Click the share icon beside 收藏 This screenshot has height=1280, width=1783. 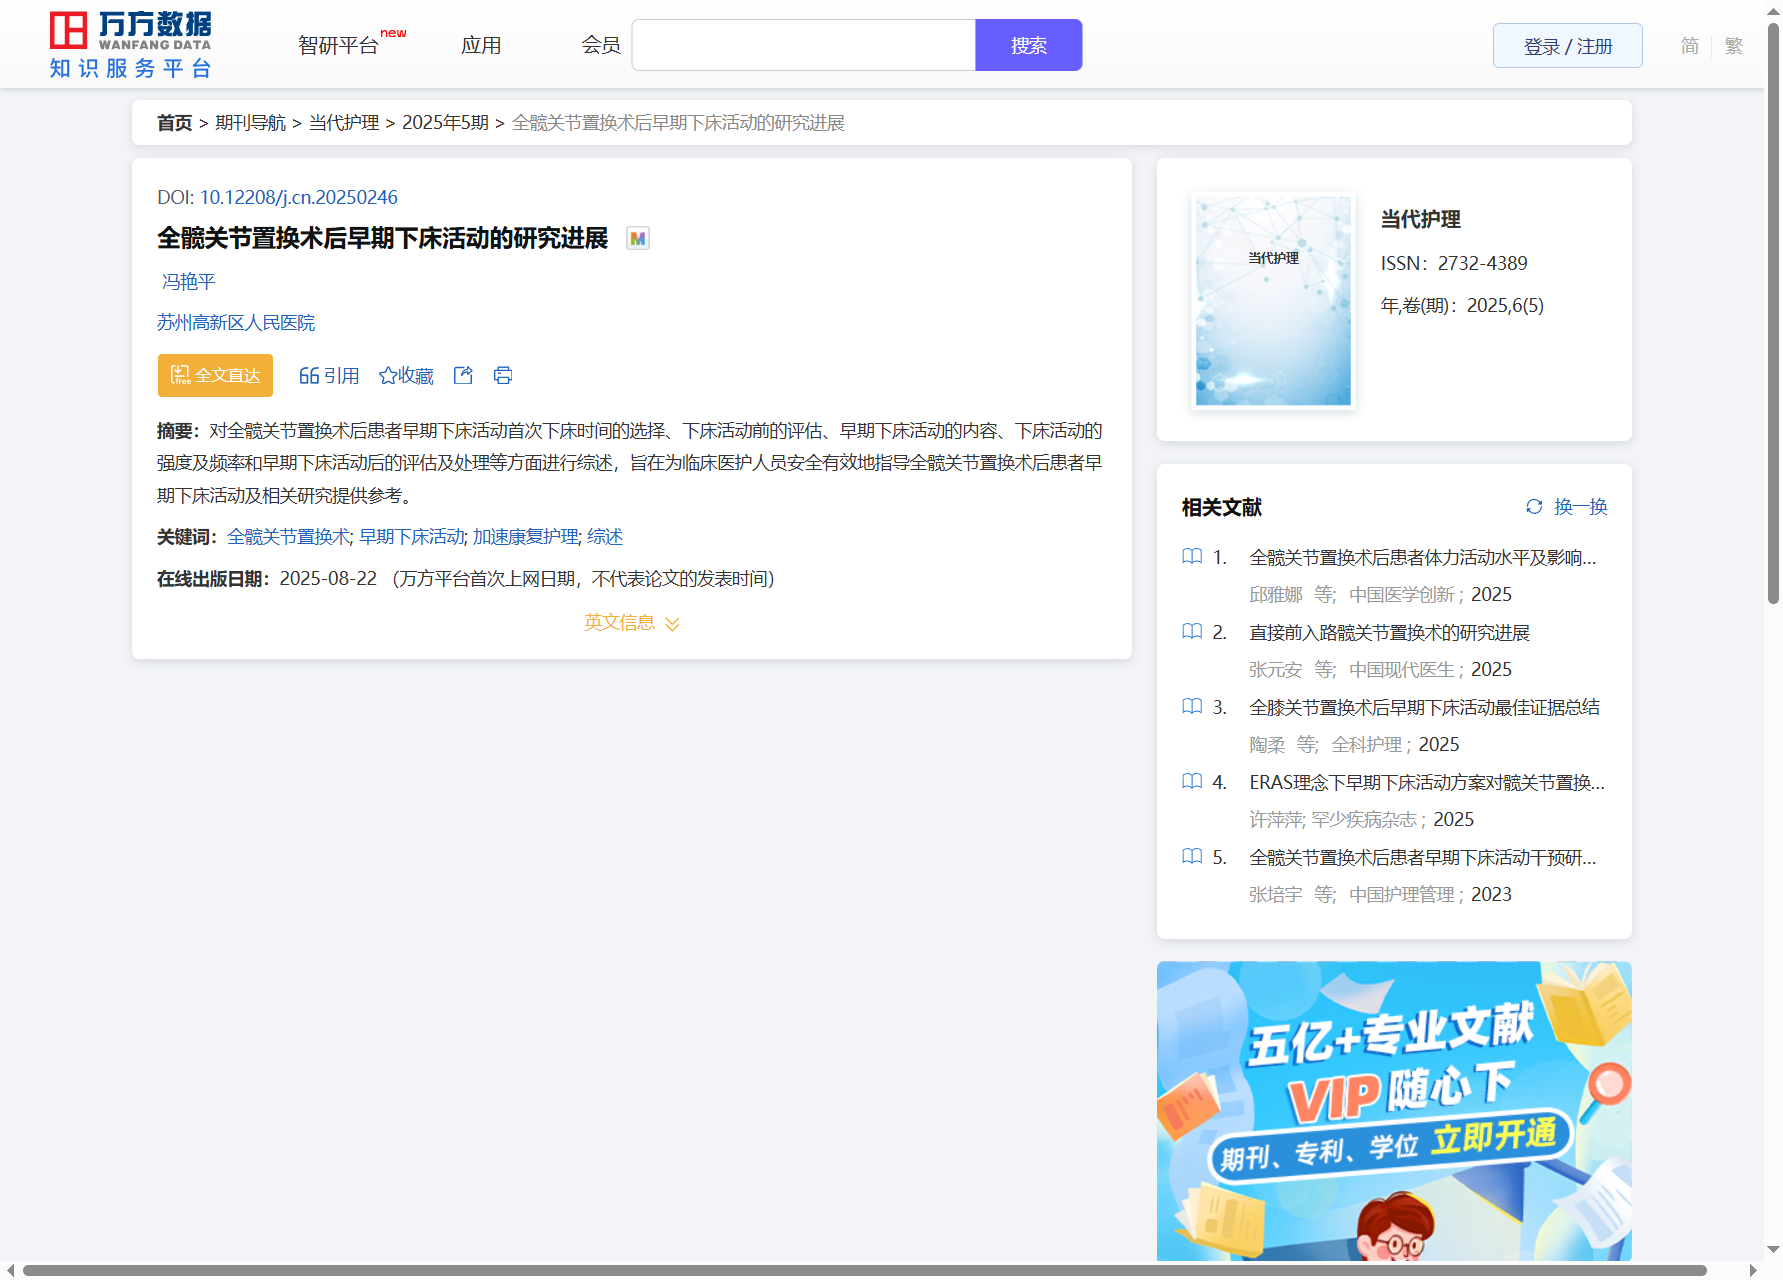click(x=463, y=376)
